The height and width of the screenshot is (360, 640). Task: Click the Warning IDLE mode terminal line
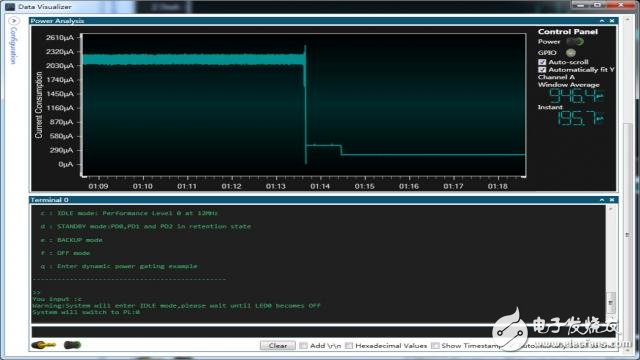pos(176,306)
